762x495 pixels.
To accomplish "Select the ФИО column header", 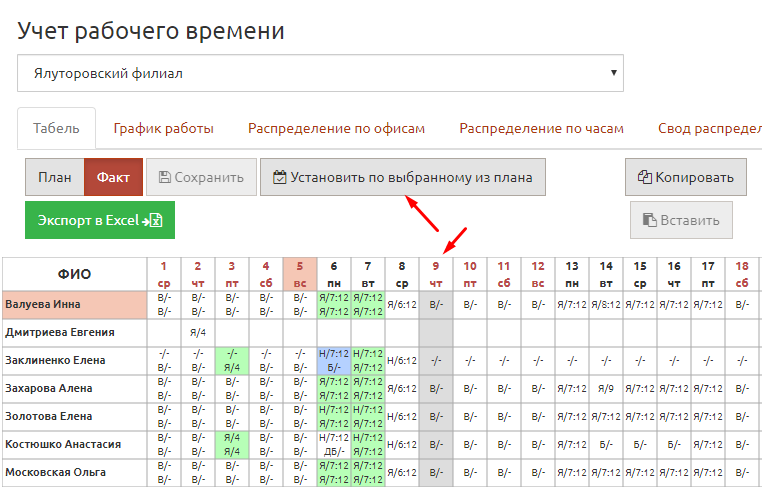I will (74, 274).
